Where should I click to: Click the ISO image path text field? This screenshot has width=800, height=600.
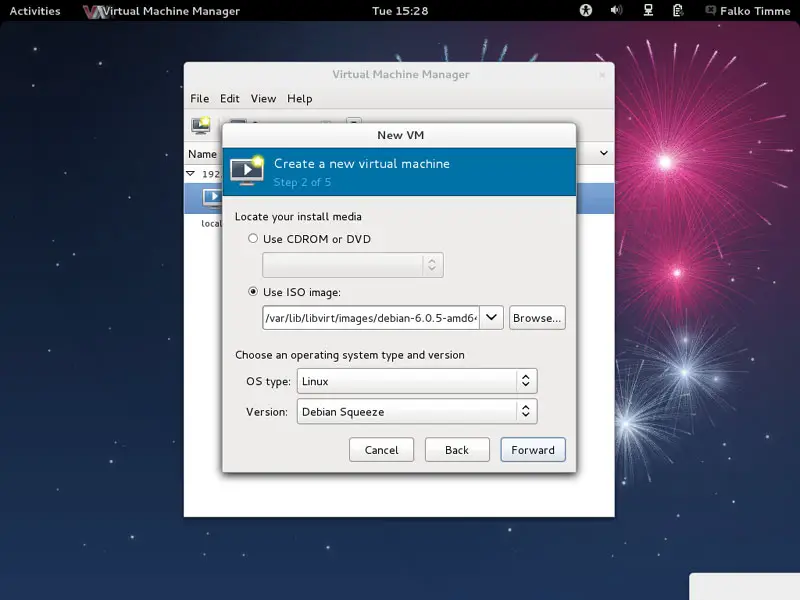370,318
